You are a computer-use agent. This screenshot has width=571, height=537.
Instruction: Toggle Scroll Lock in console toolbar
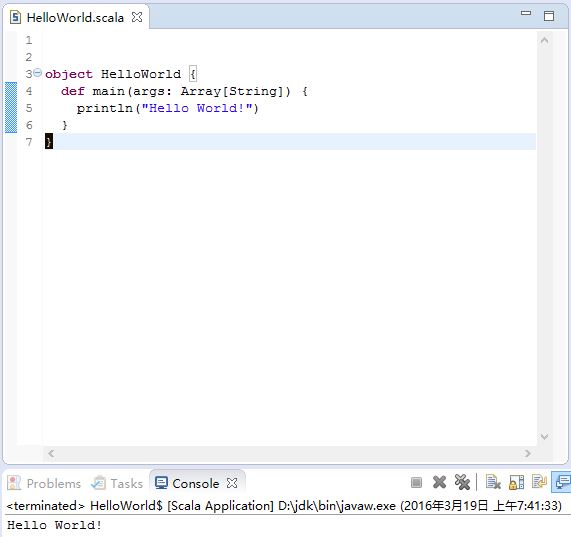[516, 482]
